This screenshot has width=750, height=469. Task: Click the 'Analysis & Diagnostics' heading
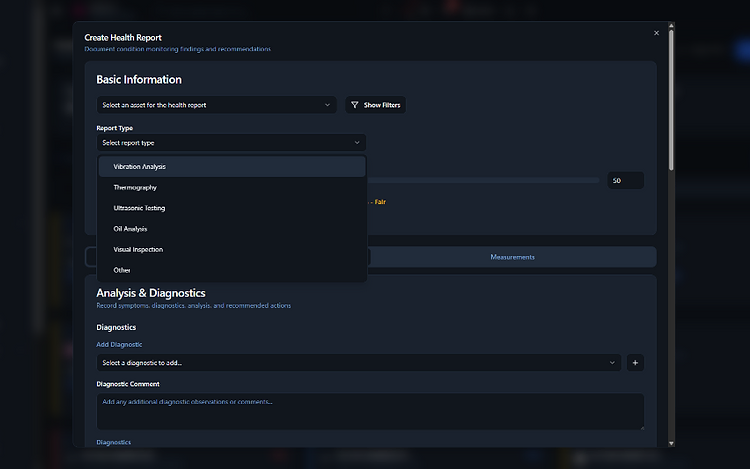point(151,293)
